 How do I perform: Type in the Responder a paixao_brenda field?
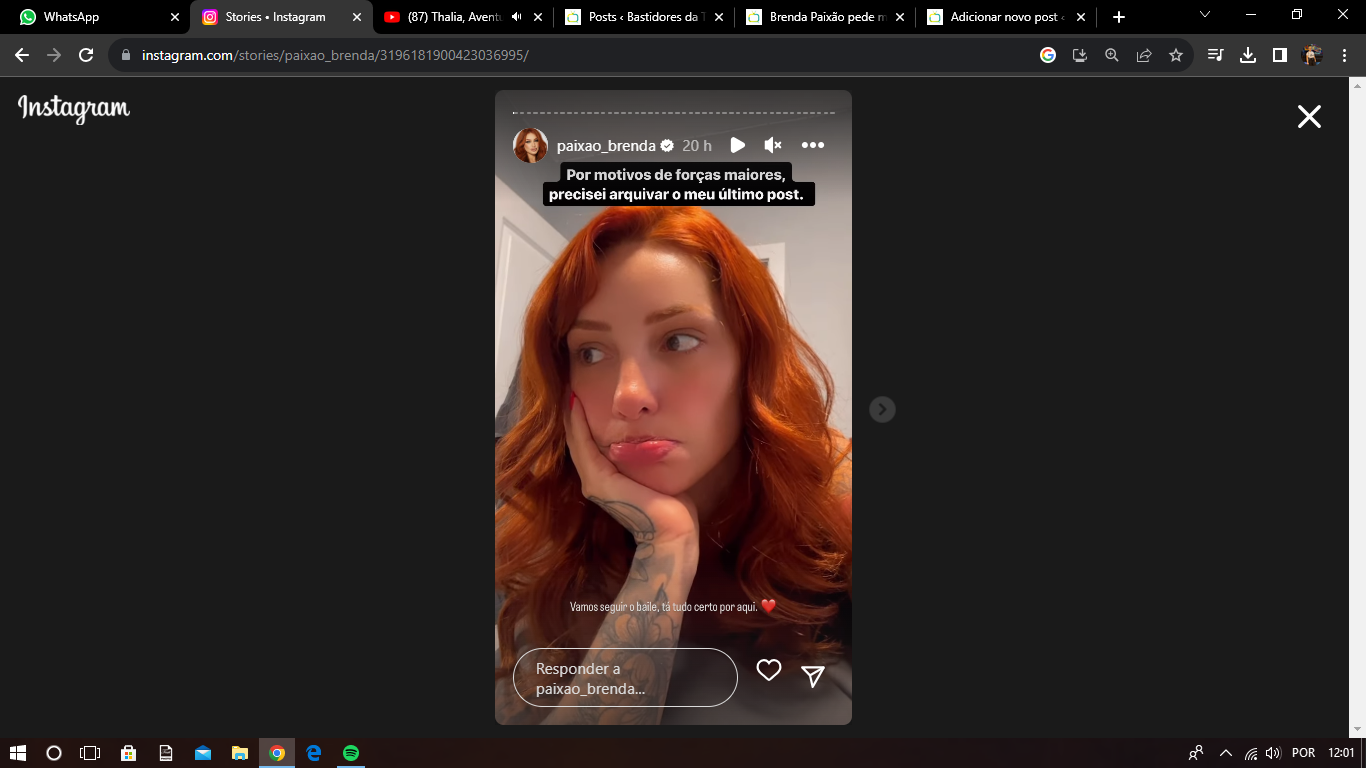[624, 678]
